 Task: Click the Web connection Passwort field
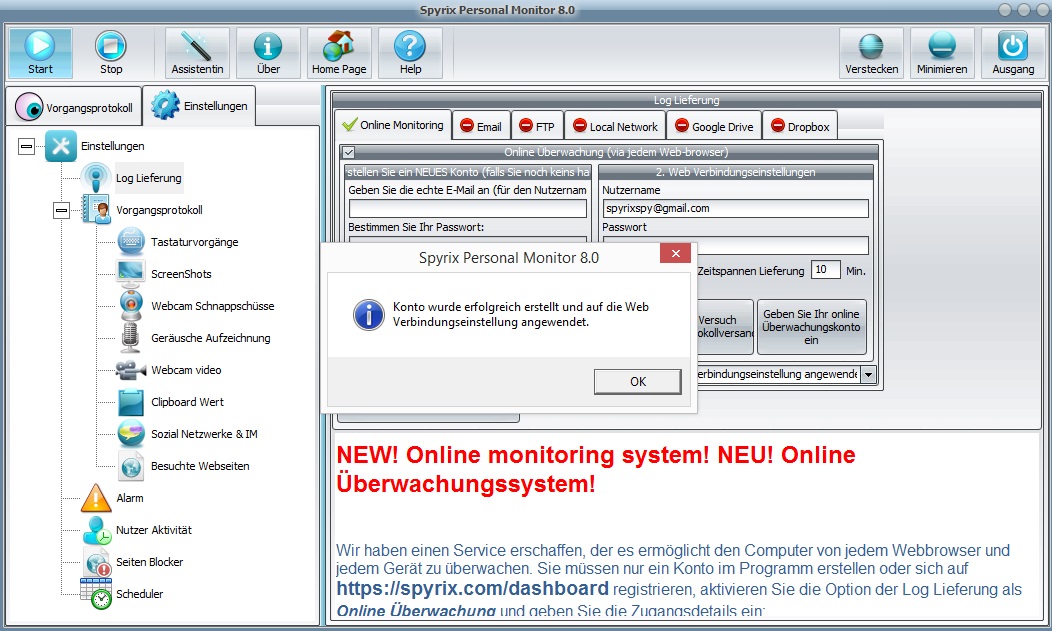click(782, 245)
